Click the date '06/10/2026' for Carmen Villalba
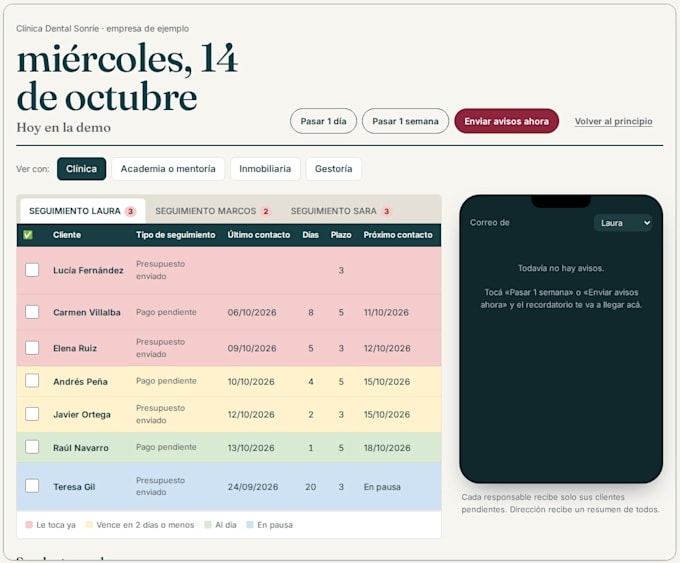Screen dimensions: 680x563 [252, 312]
